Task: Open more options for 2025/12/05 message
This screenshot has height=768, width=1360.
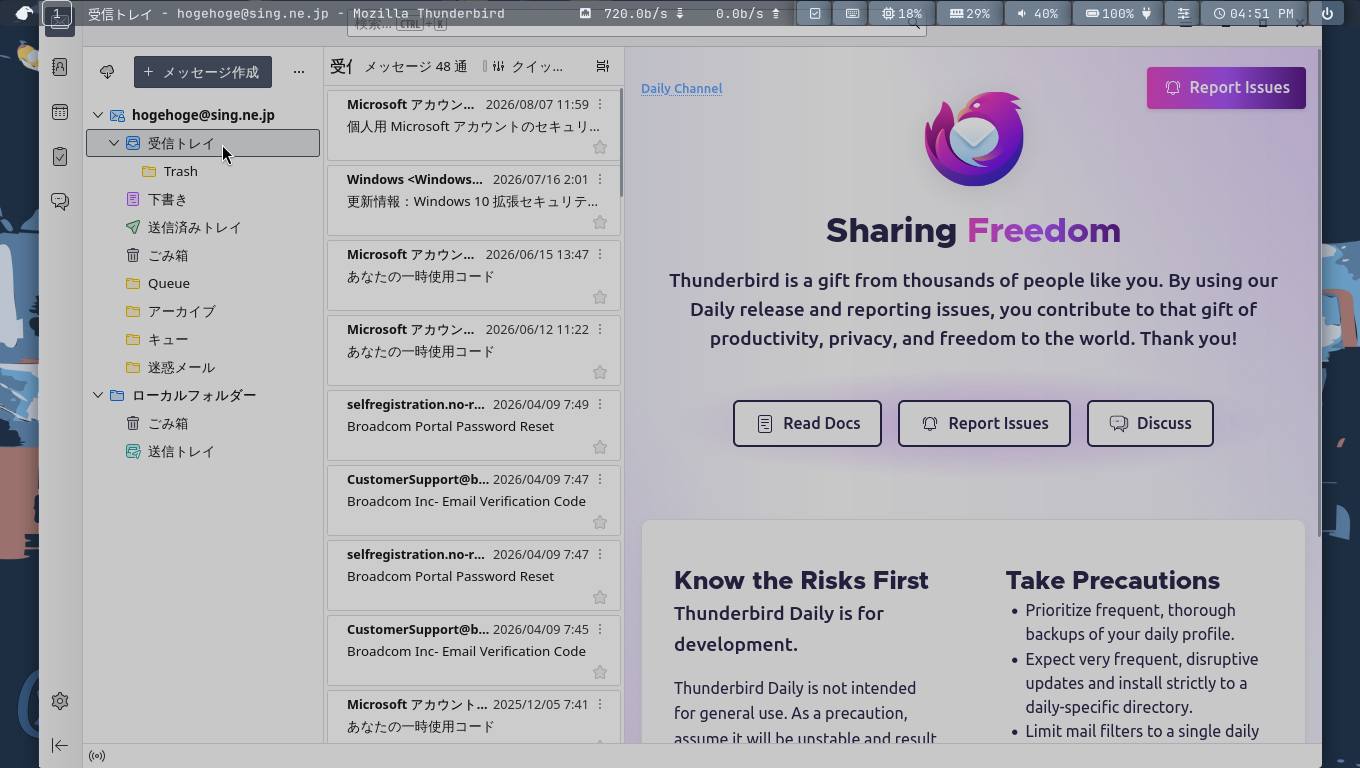Action: 600,704
